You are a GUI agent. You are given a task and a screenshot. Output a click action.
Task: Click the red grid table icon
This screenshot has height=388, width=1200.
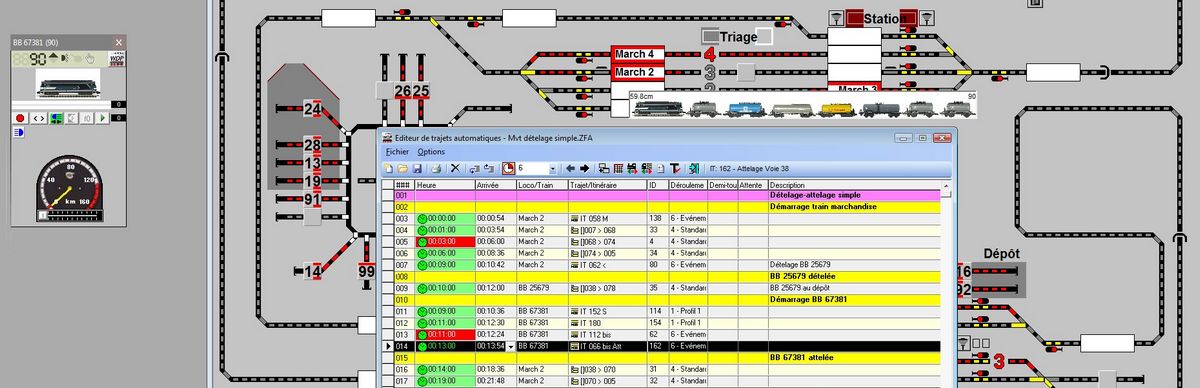tap(618, 169)
